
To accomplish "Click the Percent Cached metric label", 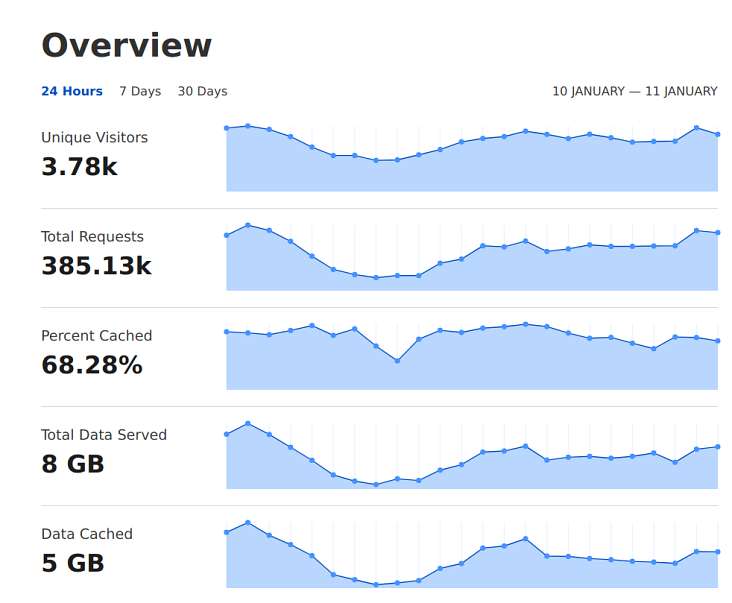I will (97, 336).
